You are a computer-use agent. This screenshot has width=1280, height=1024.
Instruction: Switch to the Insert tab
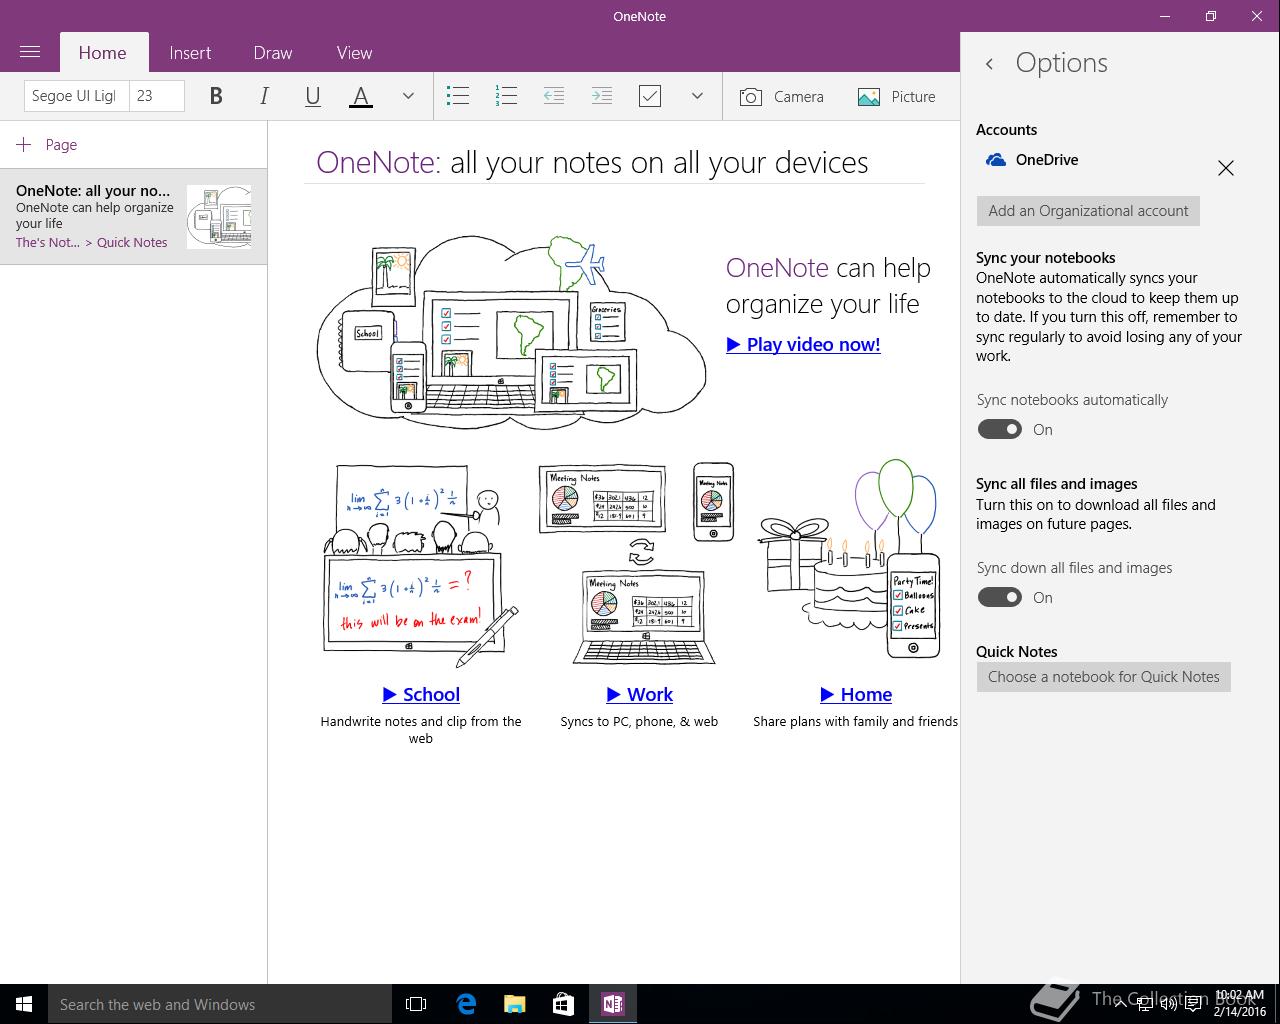tap(190, 53)
